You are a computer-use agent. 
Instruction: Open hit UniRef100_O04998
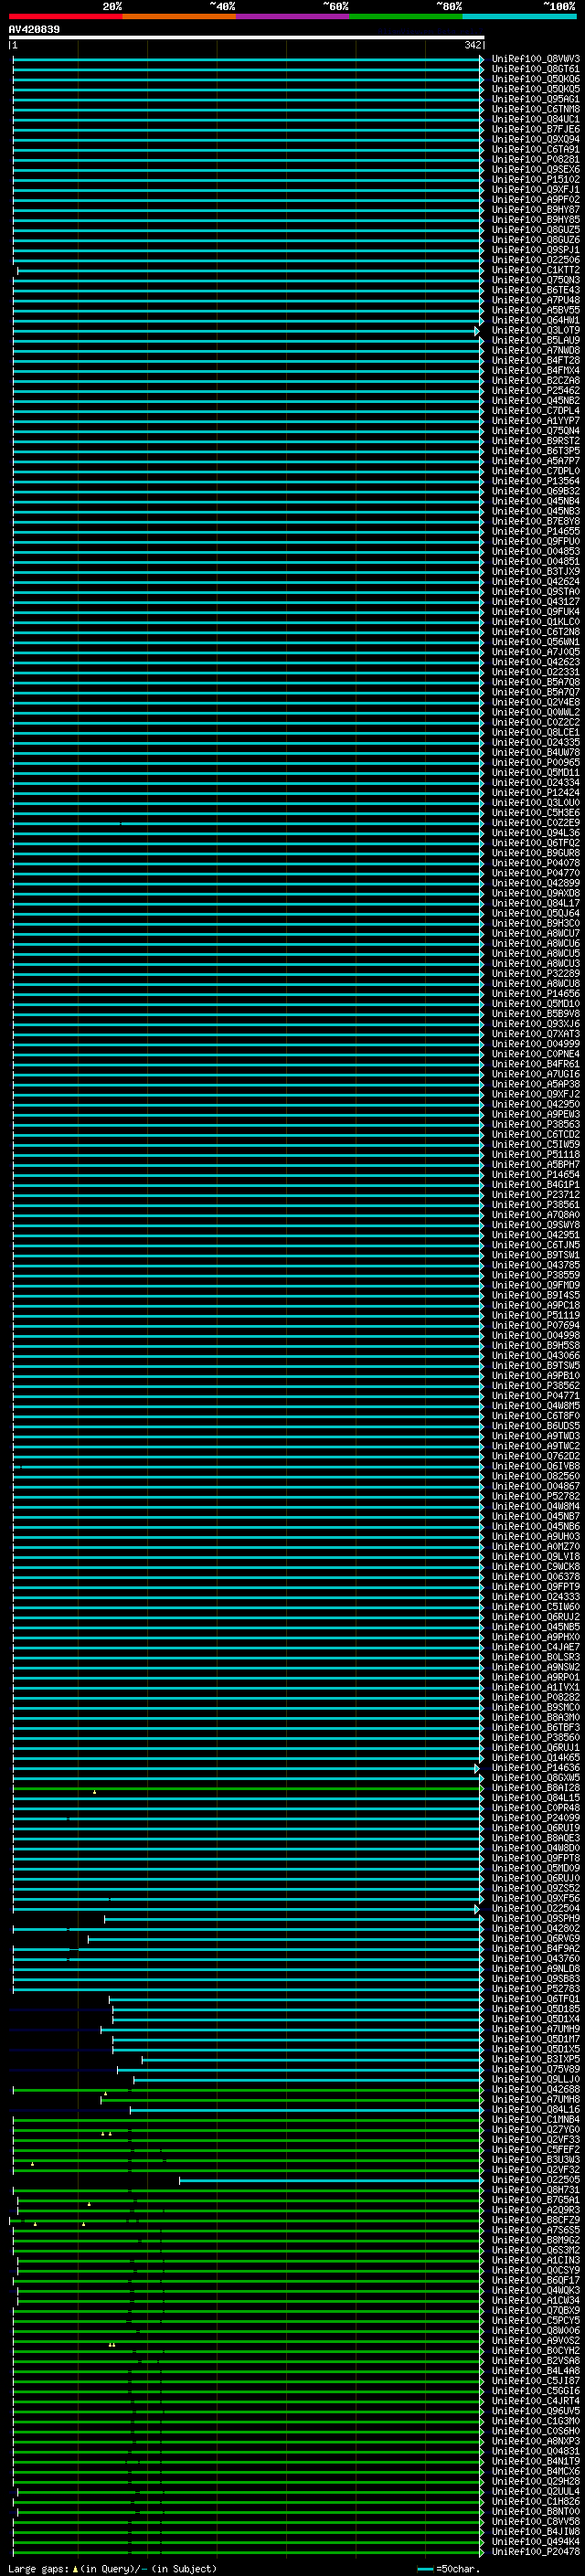pos(535,1335)
